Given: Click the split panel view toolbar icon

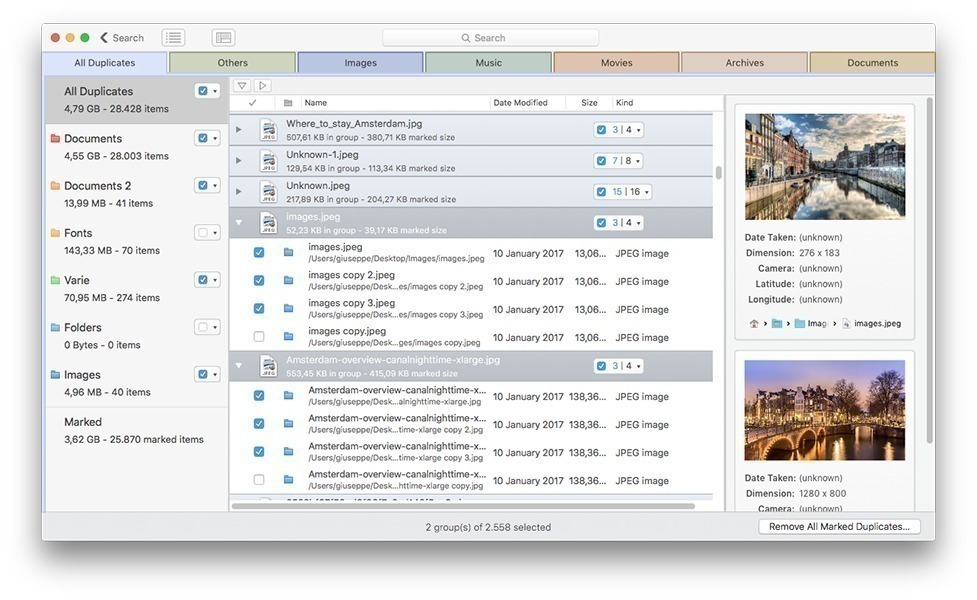Looking at the screenshot, I should click(224, 38).
